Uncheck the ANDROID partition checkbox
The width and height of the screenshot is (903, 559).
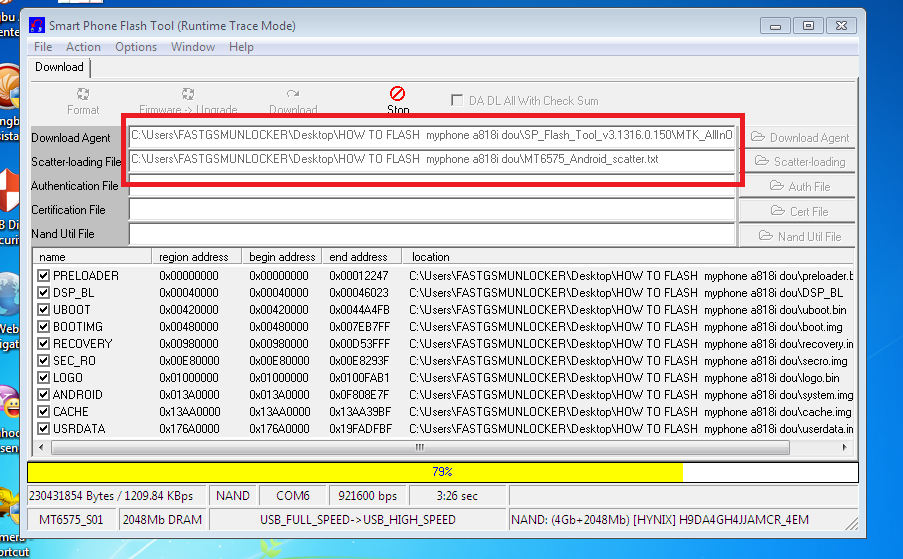pos(43,395)
